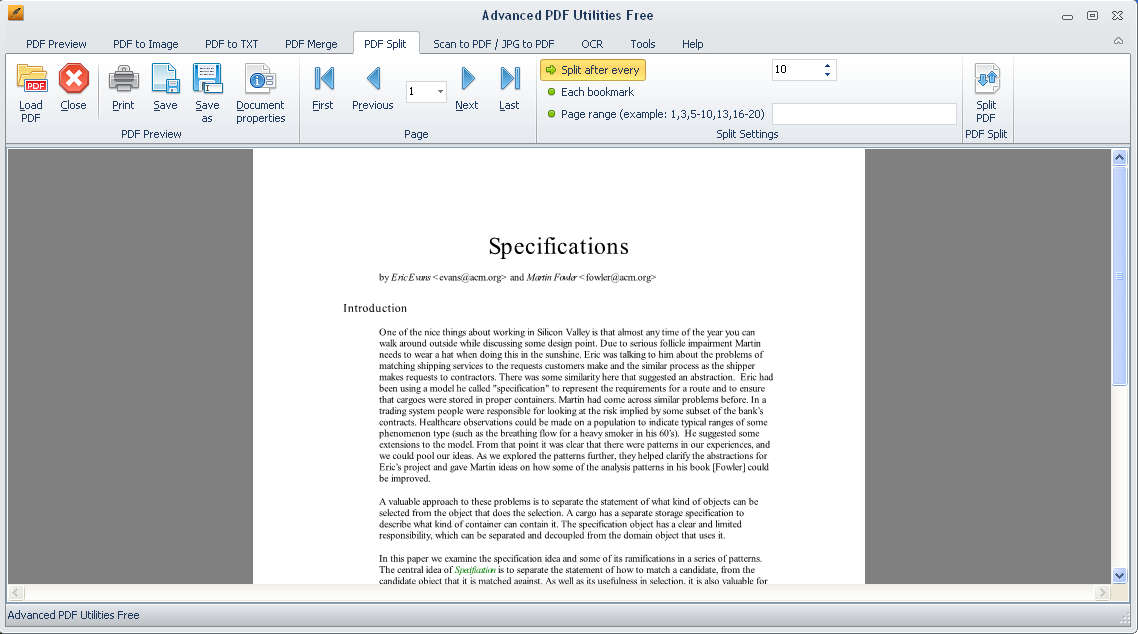Select the 'Split after every' option
The height and width of the screenshot is (634, 1138).
593,70
